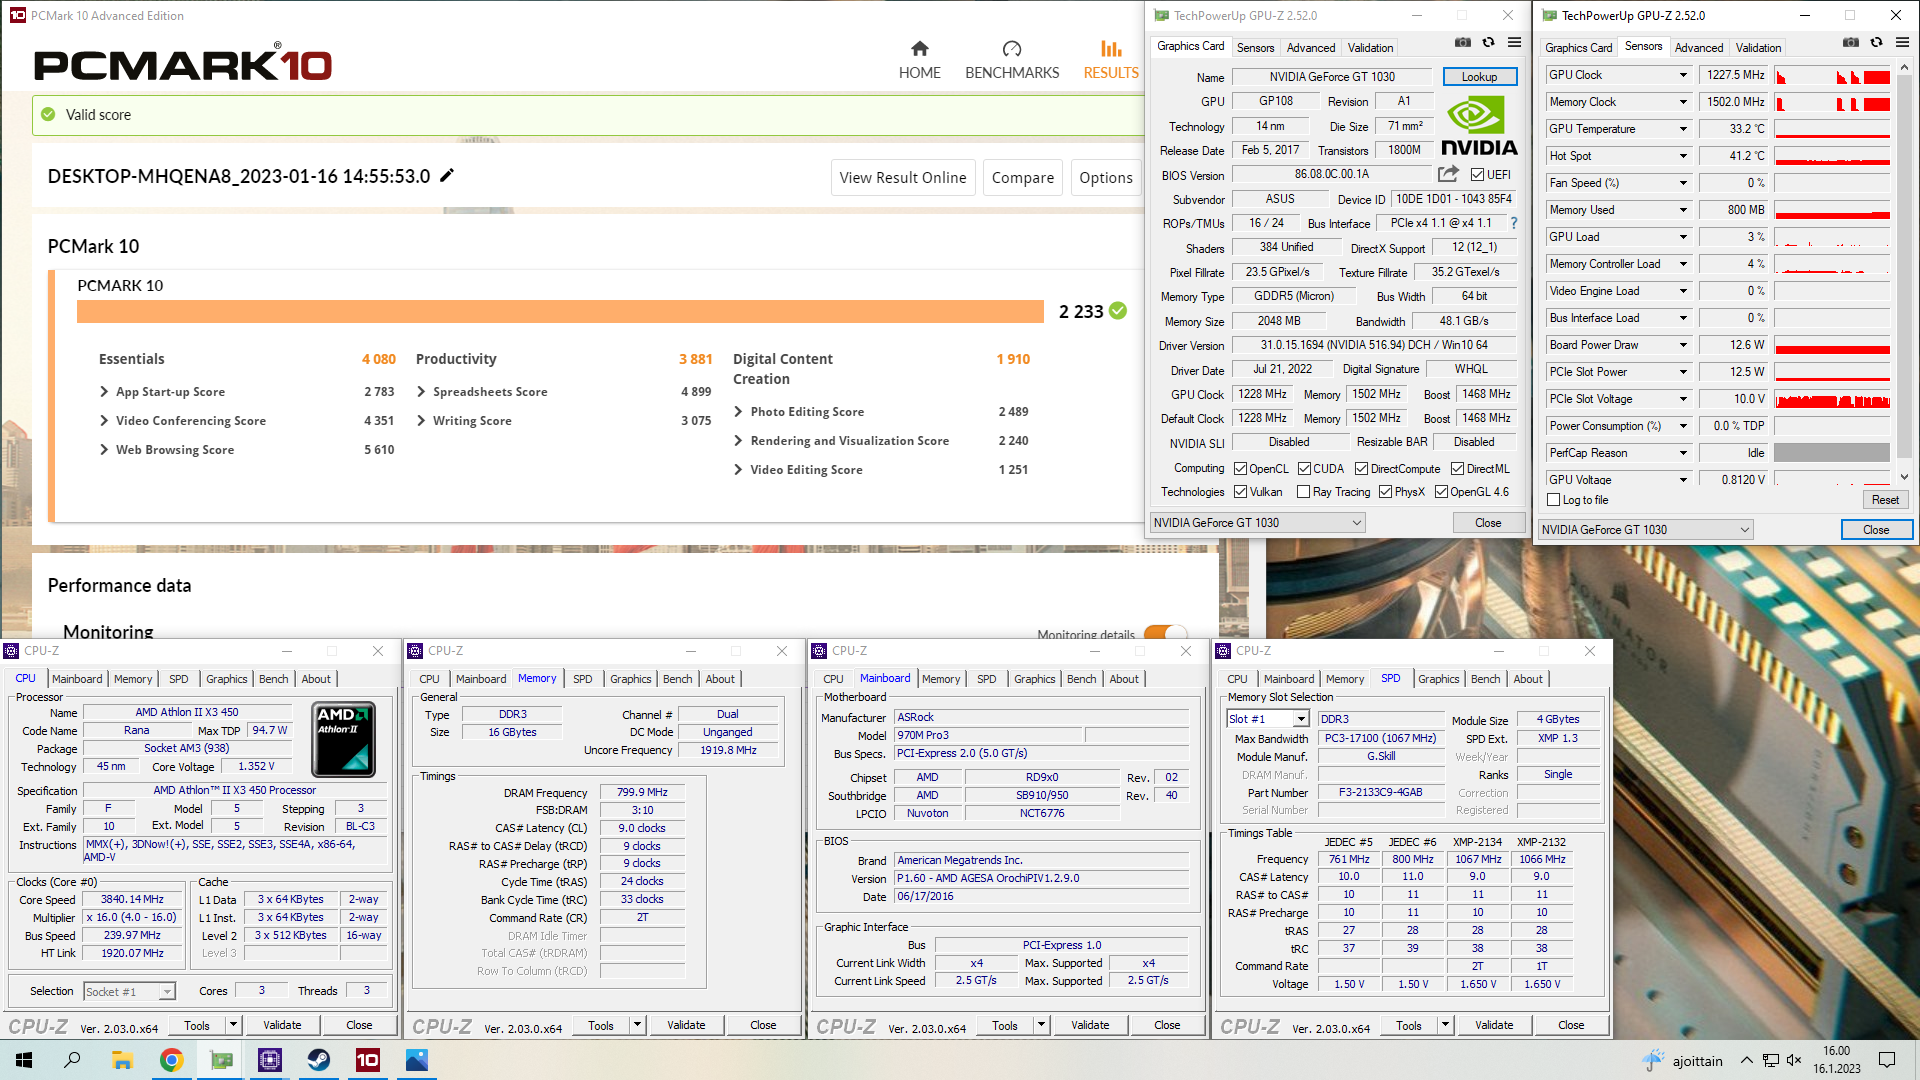
Task: Open SPD Slot #1 dropdown
Action: pos(1268,719)
